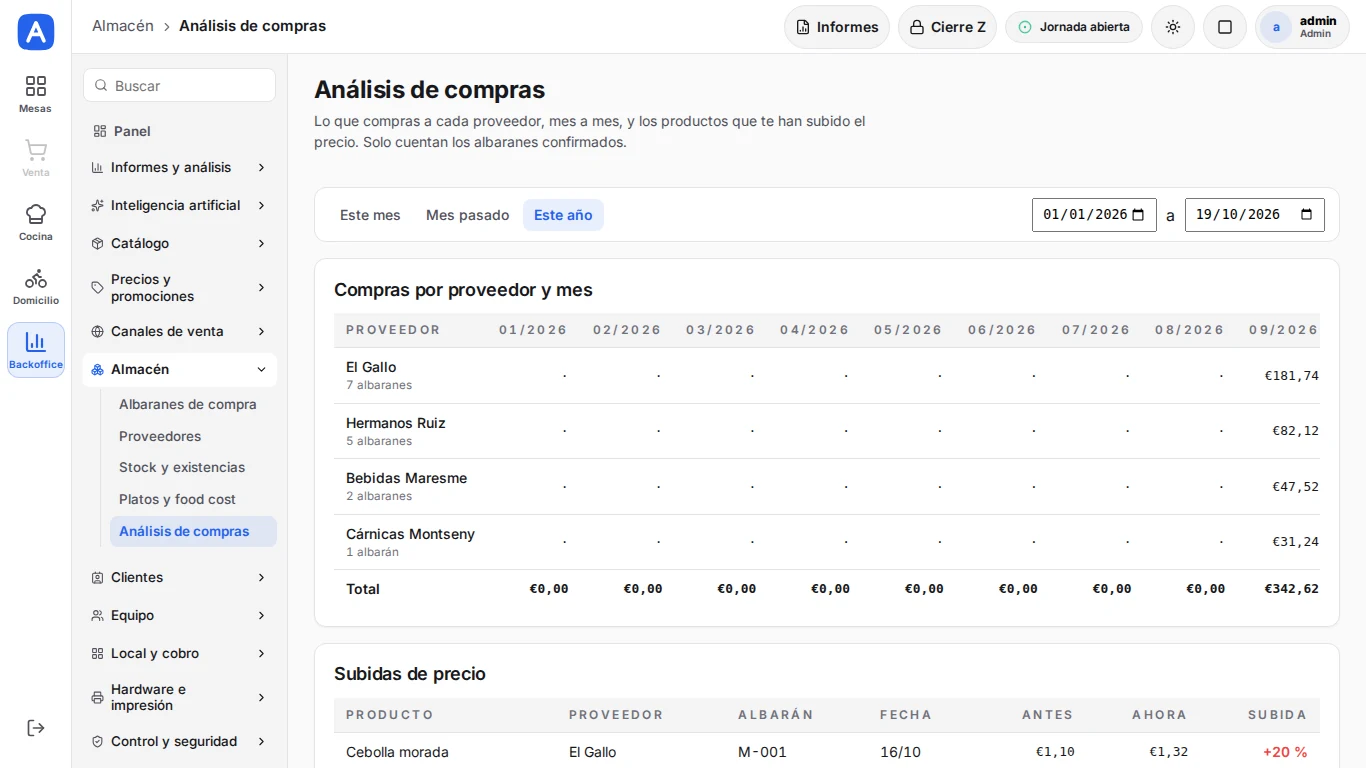Open Venta cart in left rail

[36, 158]
